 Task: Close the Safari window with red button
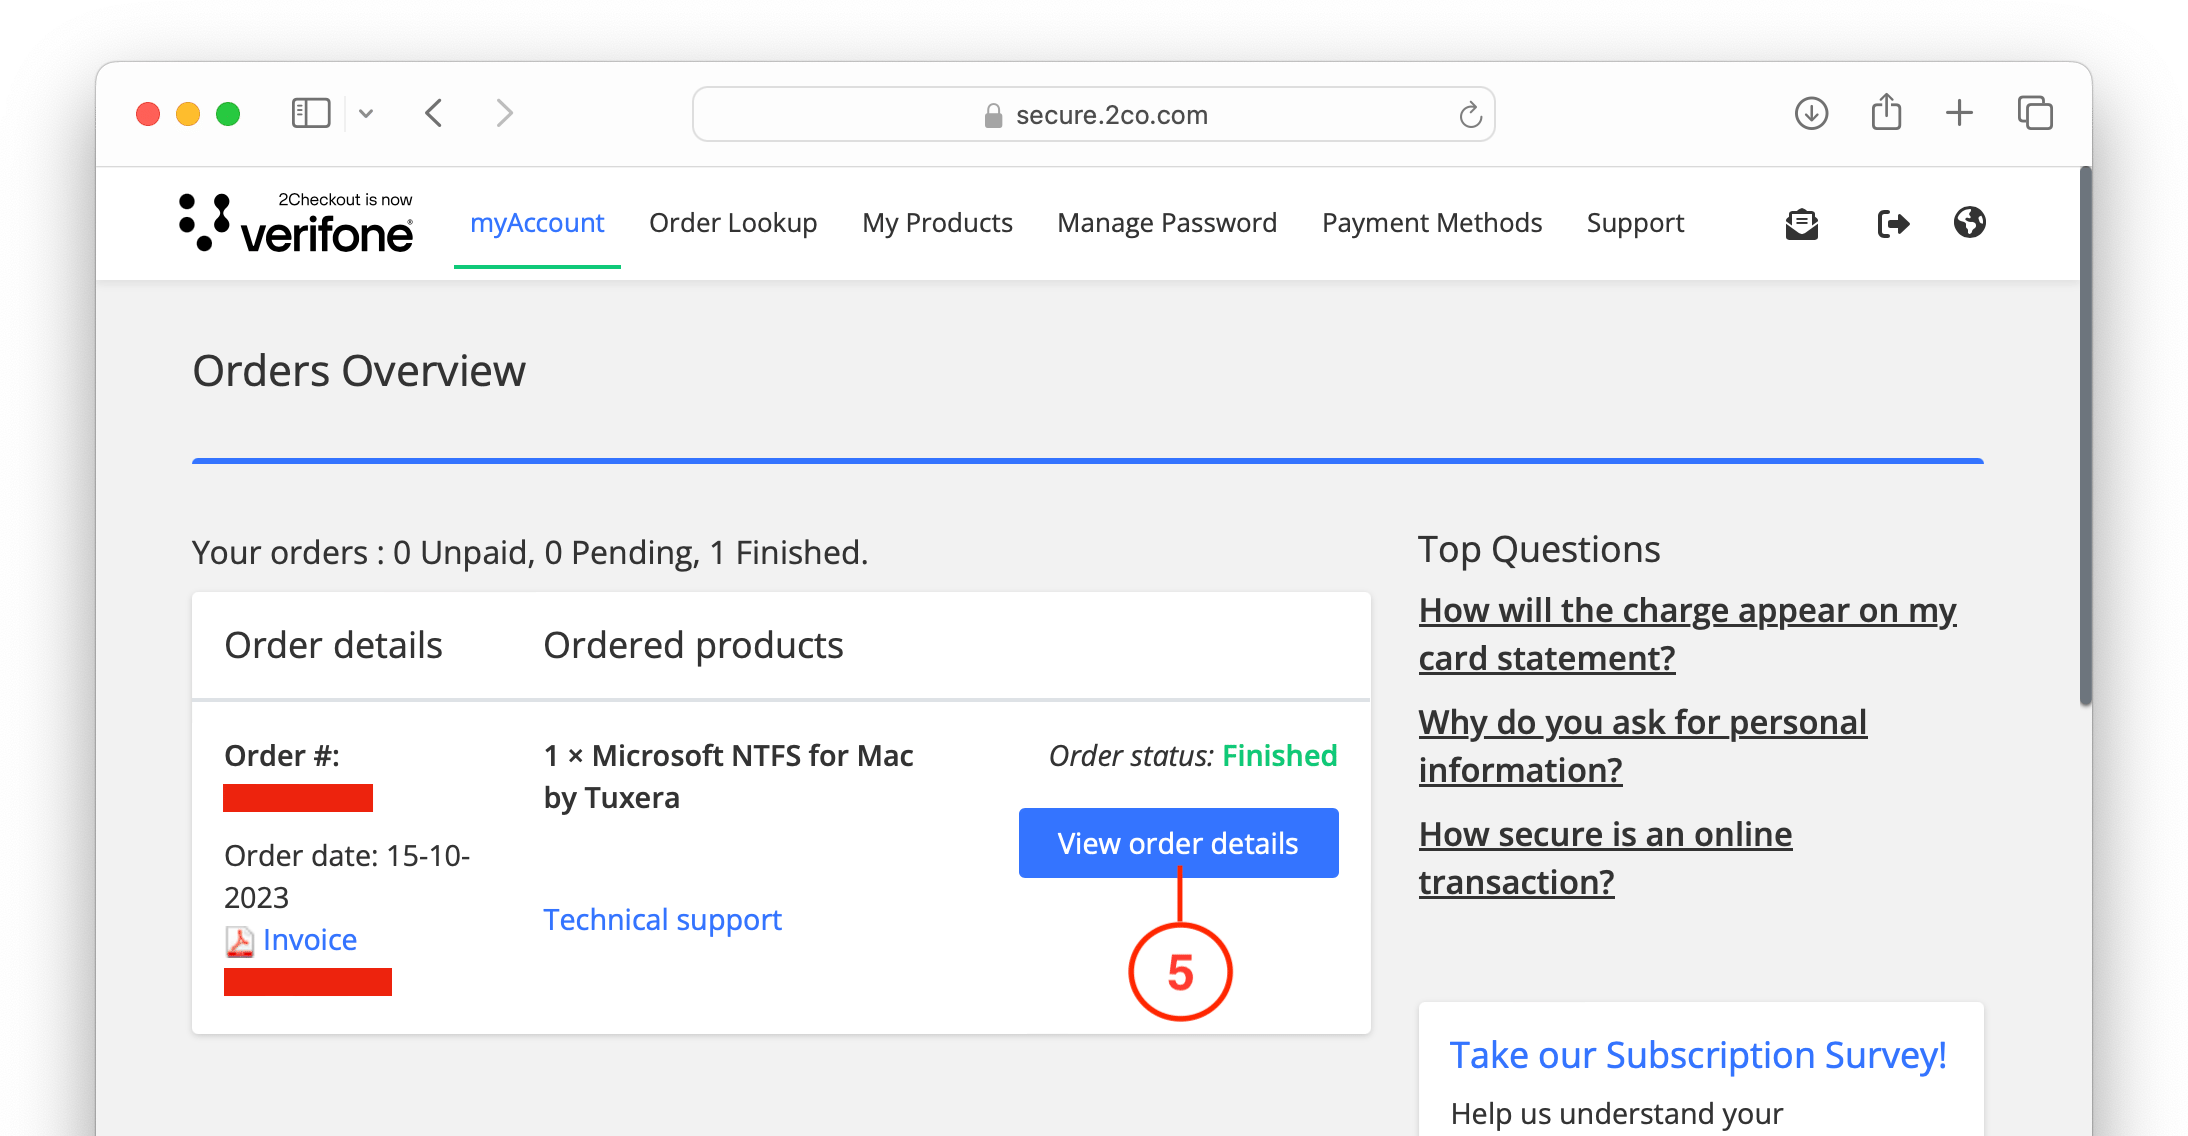click(x=148, y=114)
